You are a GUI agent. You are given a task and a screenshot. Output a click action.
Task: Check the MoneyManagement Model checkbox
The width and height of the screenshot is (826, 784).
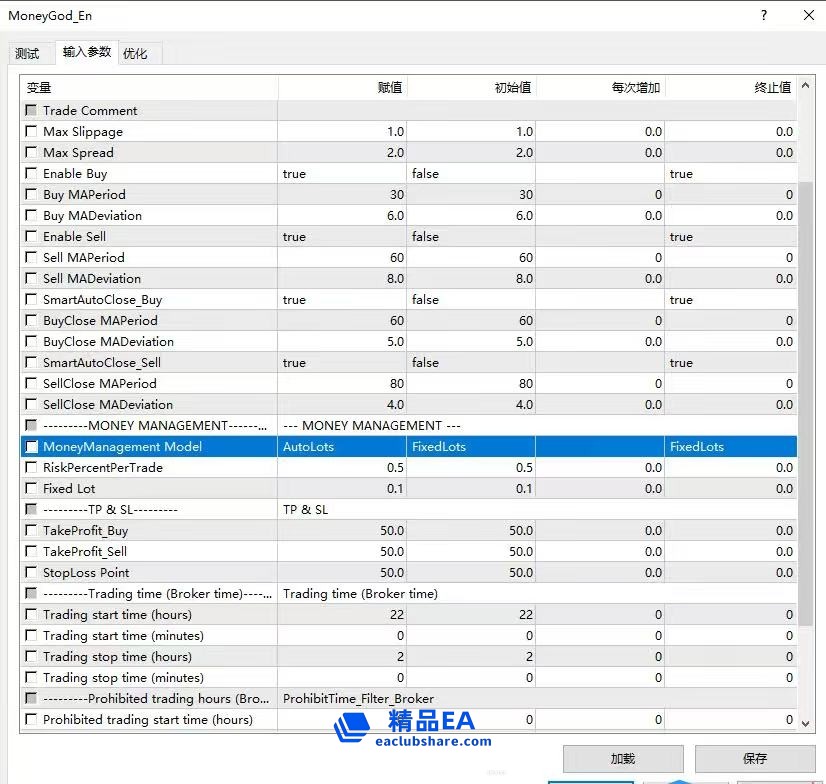click(31, 447)
